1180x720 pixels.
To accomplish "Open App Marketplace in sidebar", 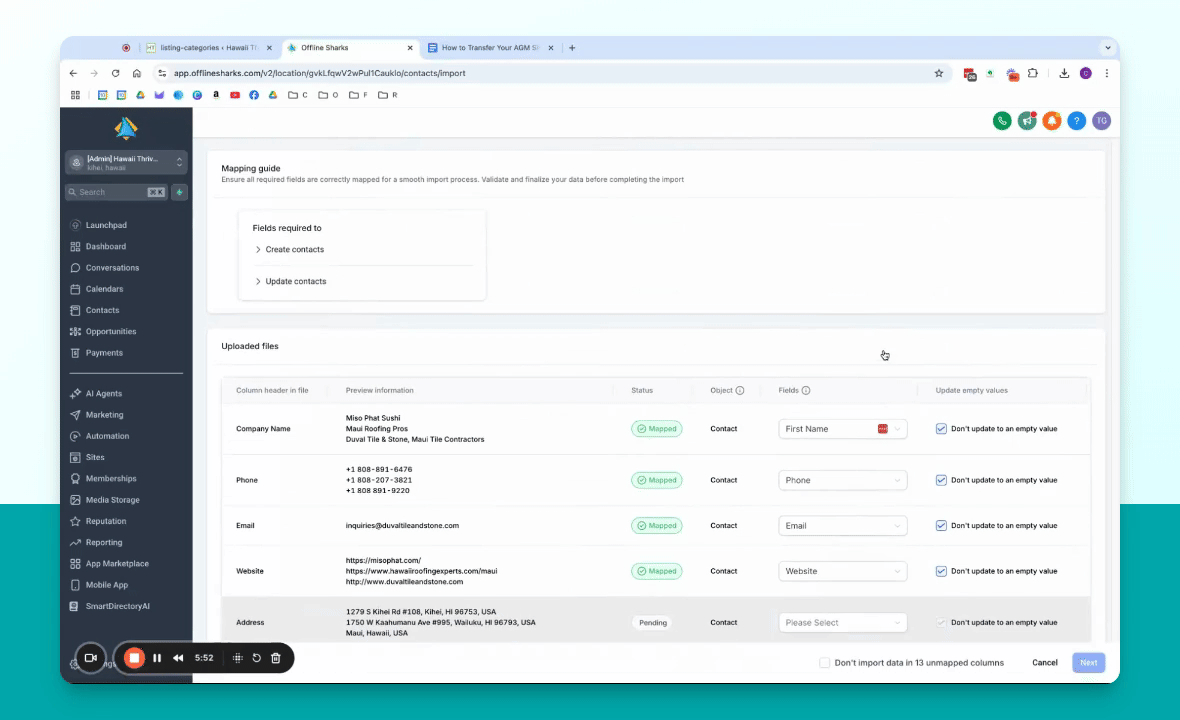I will coord(117,564).
